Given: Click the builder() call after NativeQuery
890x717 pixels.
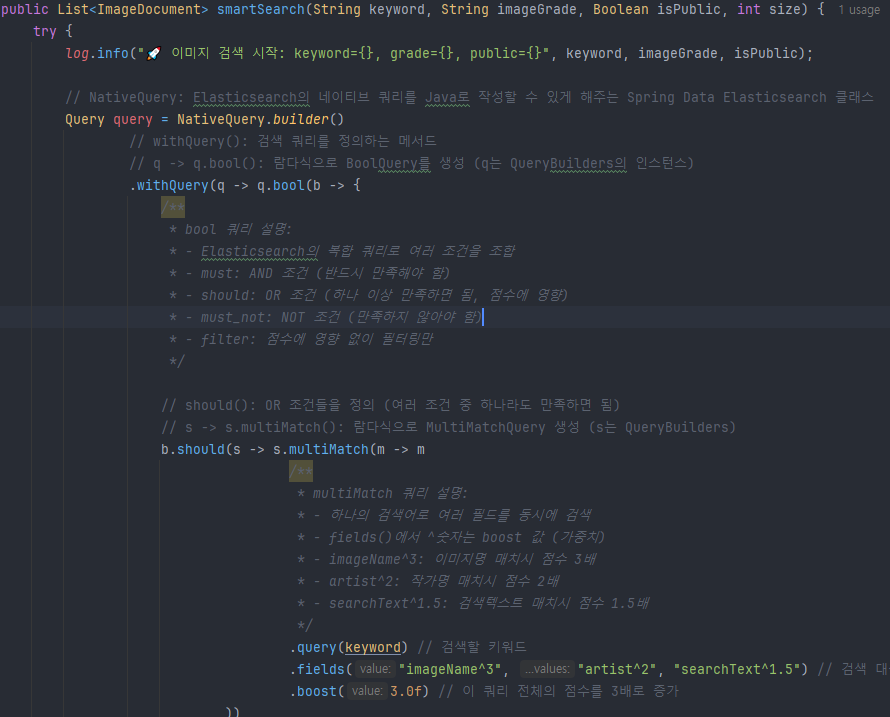Looking at the screenshot, I should point(304,119).
